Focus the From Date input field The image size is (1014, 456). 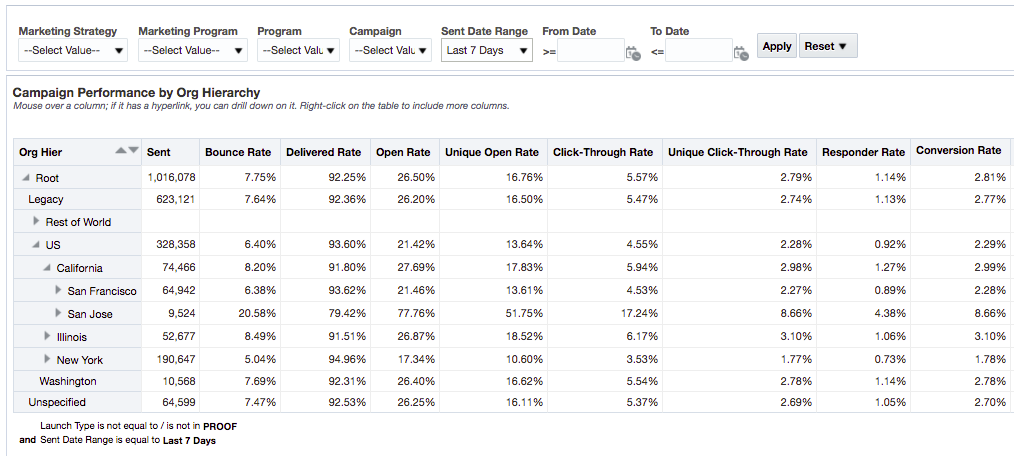click(590, 51)
